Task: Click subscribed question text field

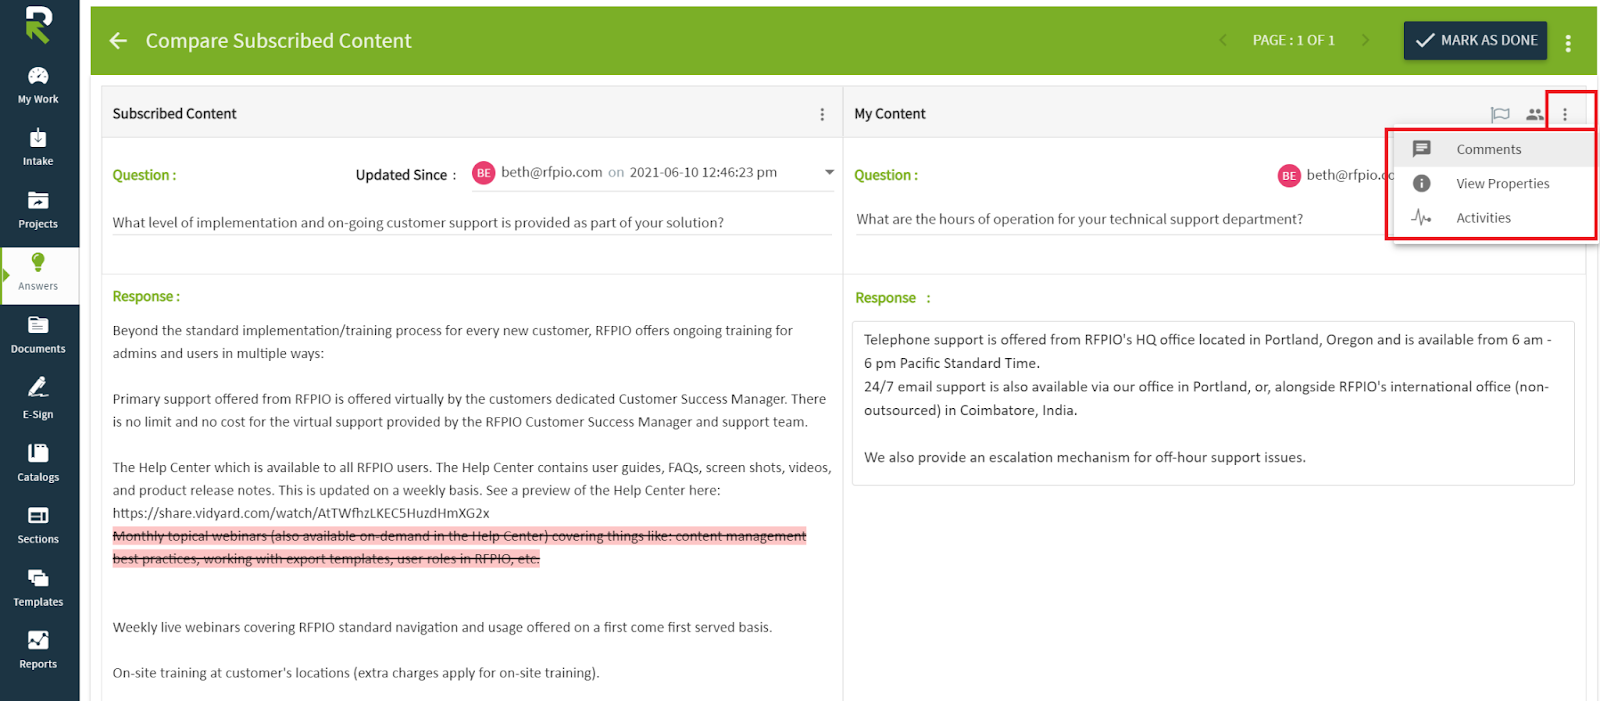Action: 472,222
